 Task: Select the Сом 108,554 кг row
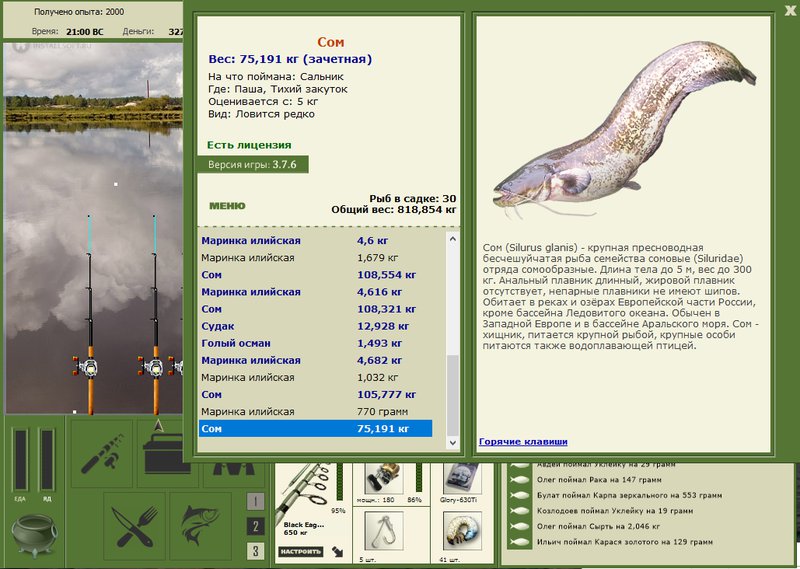point(315,275)
